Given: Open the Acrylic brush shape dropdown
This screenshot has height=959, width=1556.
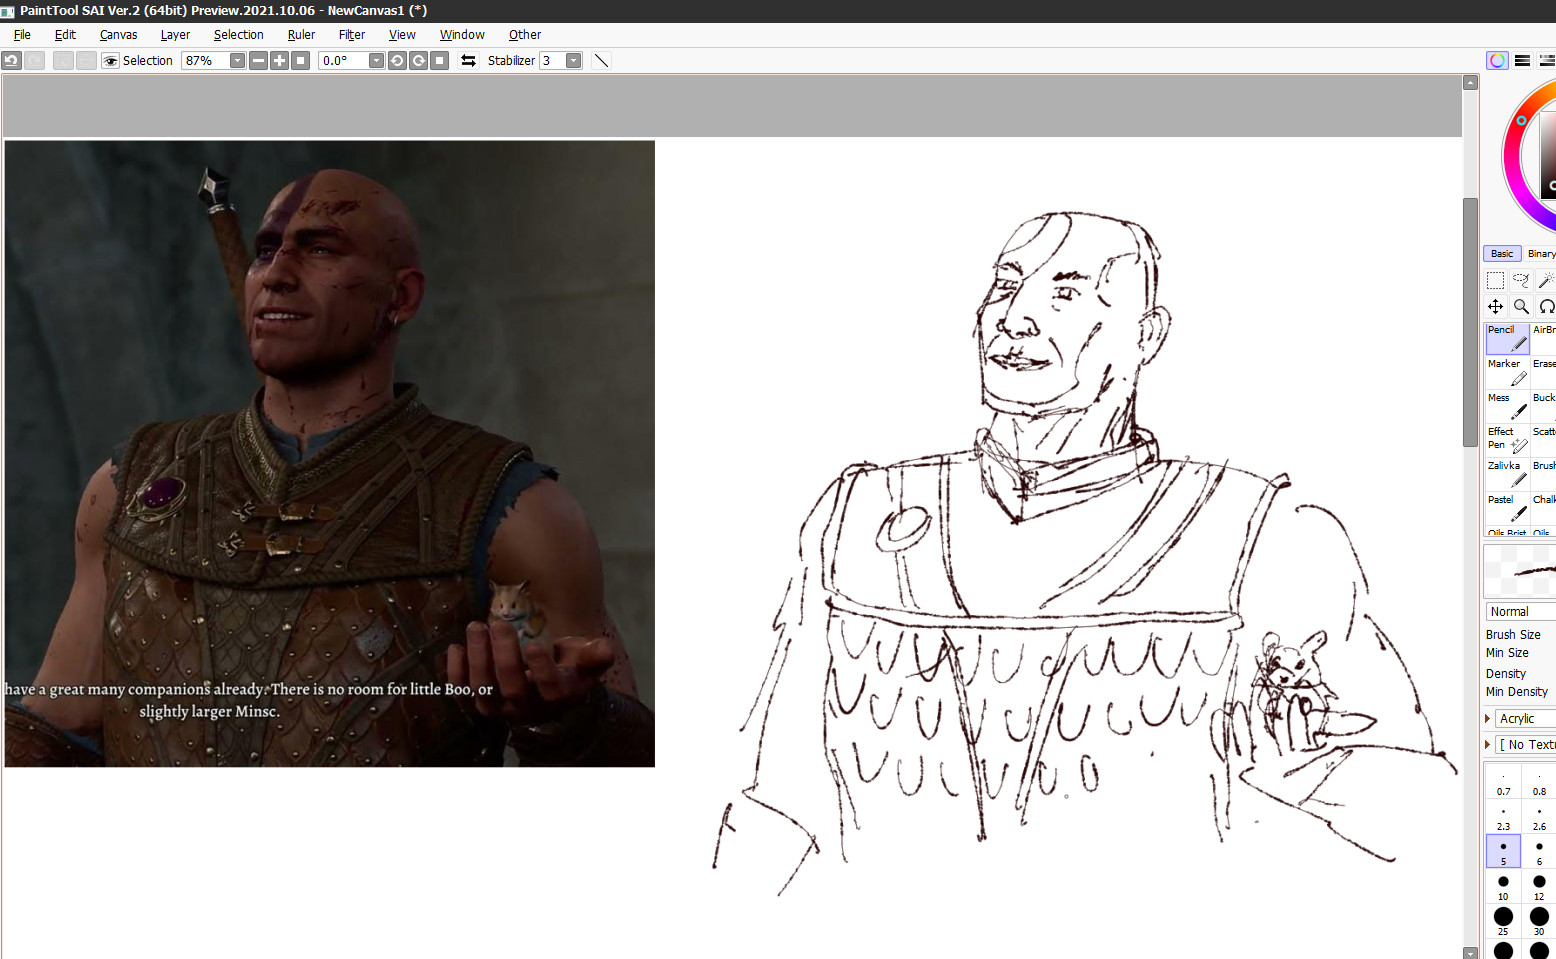Looking at the screenshot, I should (1526, 719).
